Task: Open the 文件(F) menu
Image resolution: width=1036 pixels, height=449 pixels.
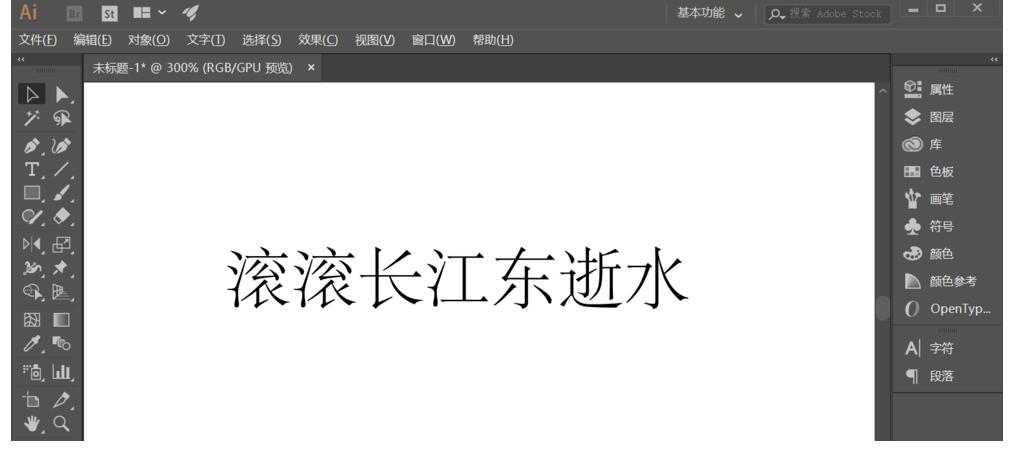Action: pyautogui.click(x=38, y=40)
